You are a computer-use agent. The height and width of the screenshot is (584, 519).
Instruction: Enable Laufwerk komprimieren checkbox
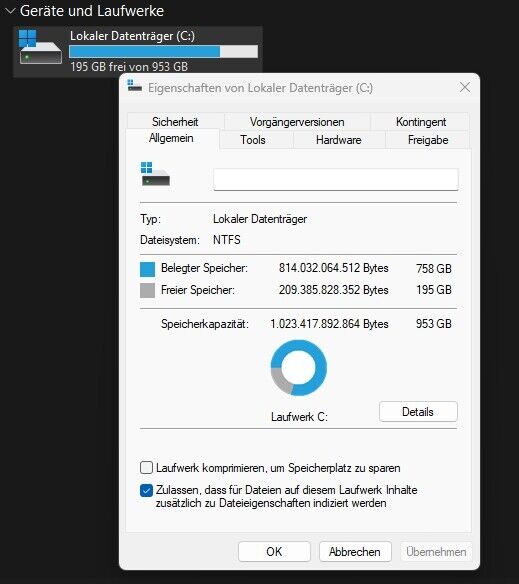[x=146, y=467]
